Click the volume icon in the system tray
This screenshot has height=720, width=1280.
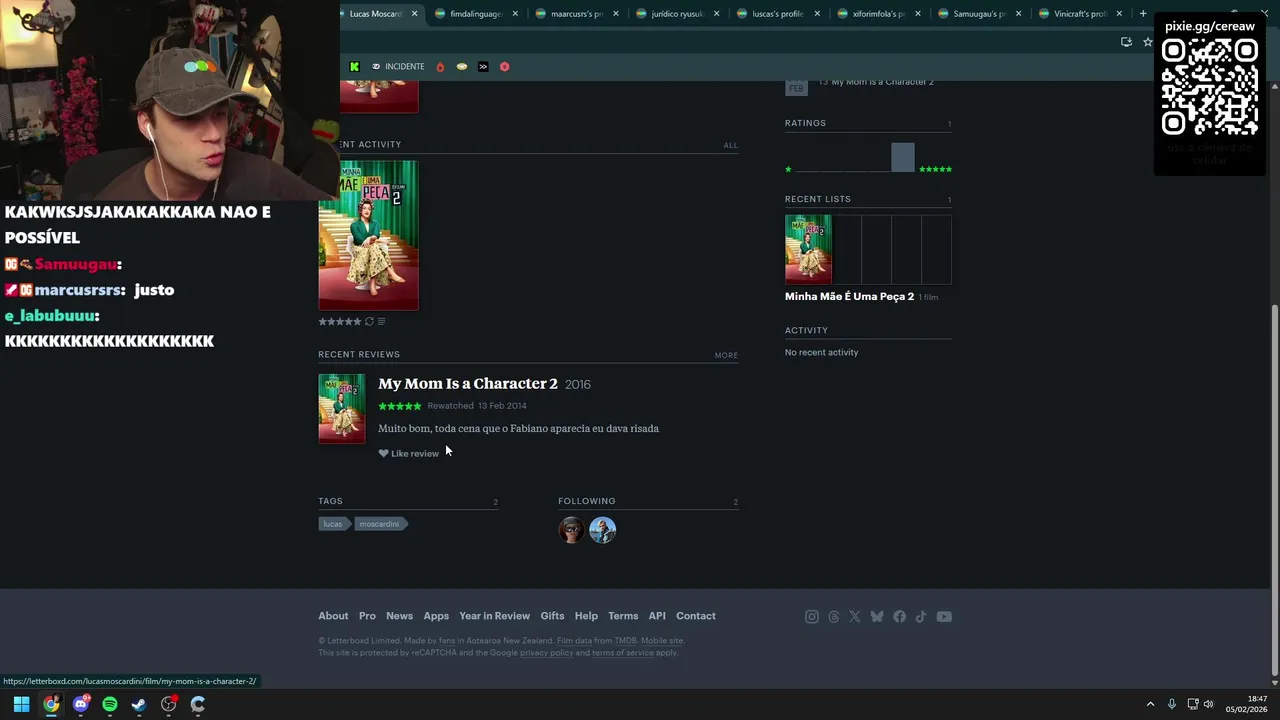pos(1208,704)
